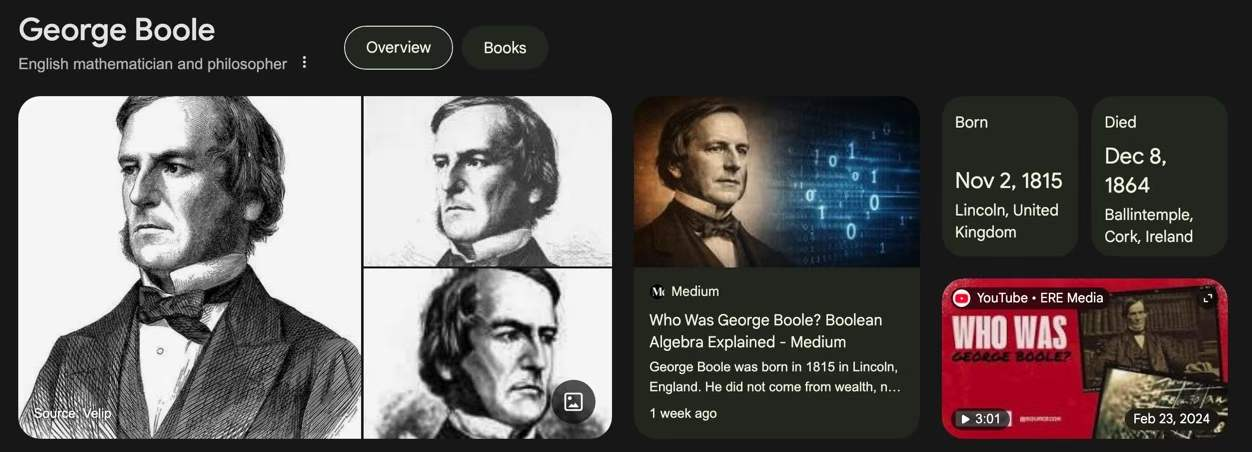Click the Died Dec 8, 1864 card

click(1159, 177)
